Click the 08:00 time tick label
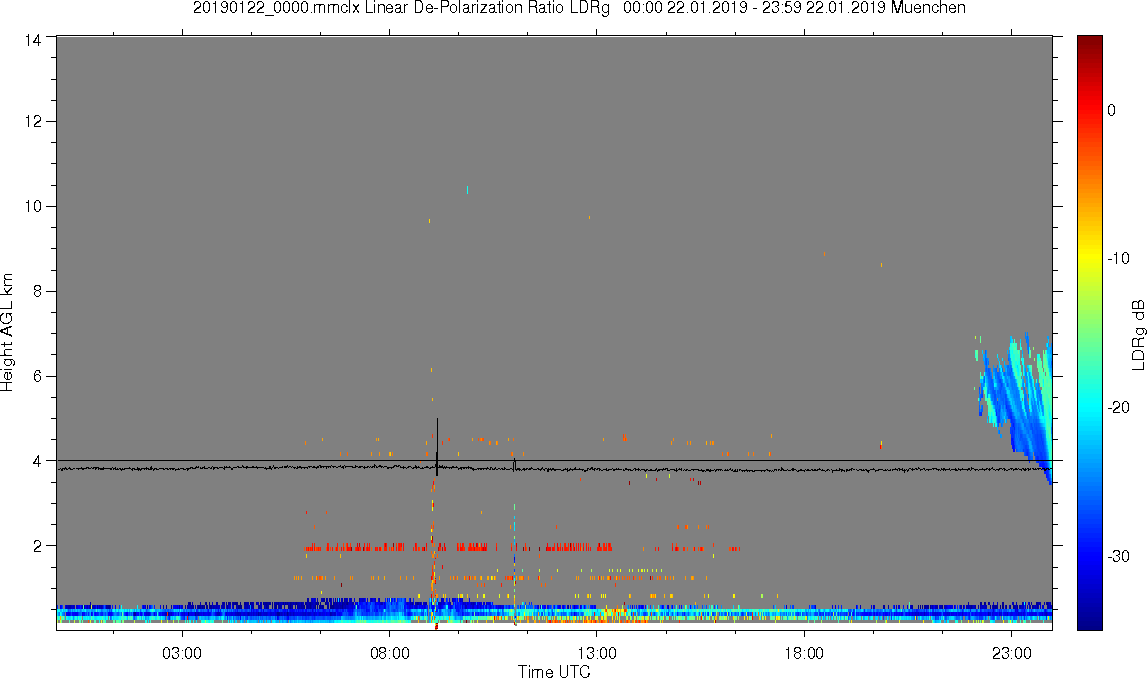The width and height of the screenshot is (1147, 678). pos(389,653)
